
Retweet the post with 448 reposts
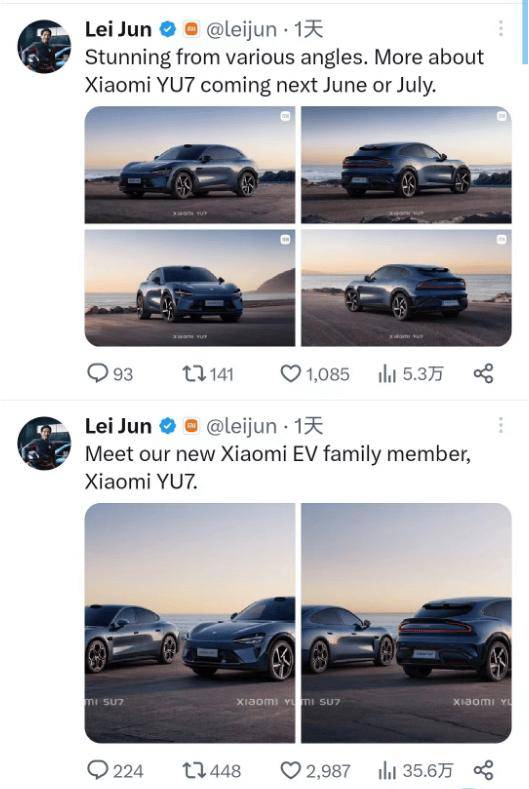click(x=211, y=770)
